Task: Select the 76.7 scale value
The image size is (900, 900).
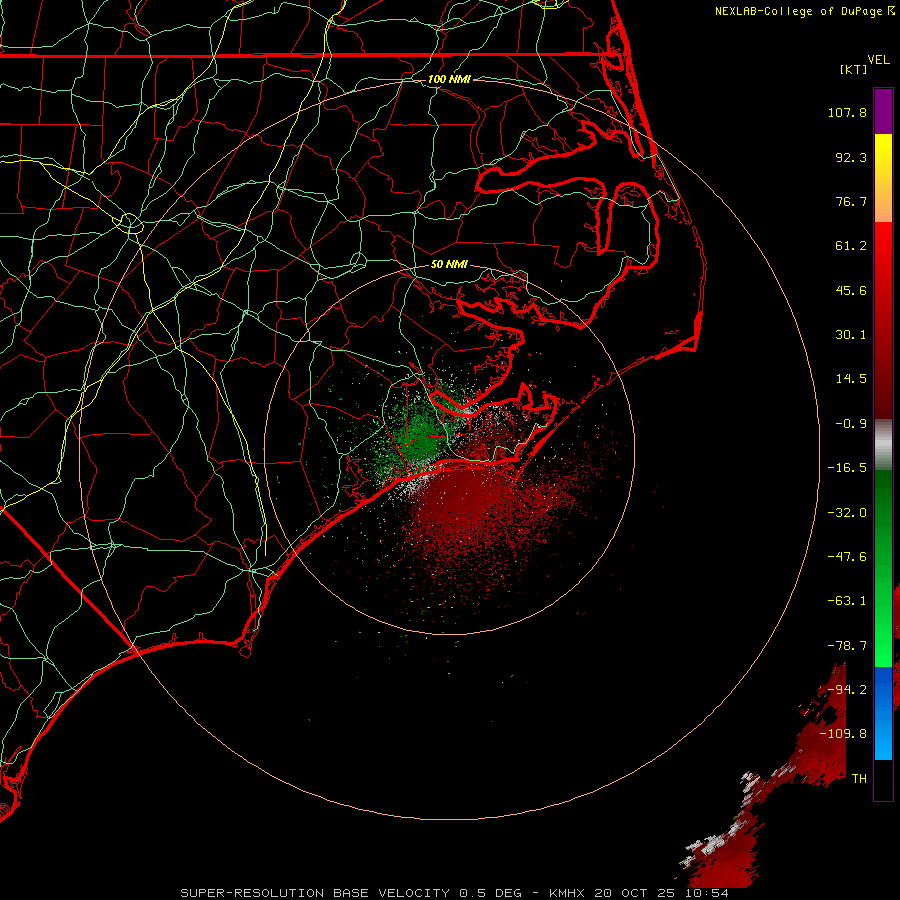Action: tap(851, 201)
